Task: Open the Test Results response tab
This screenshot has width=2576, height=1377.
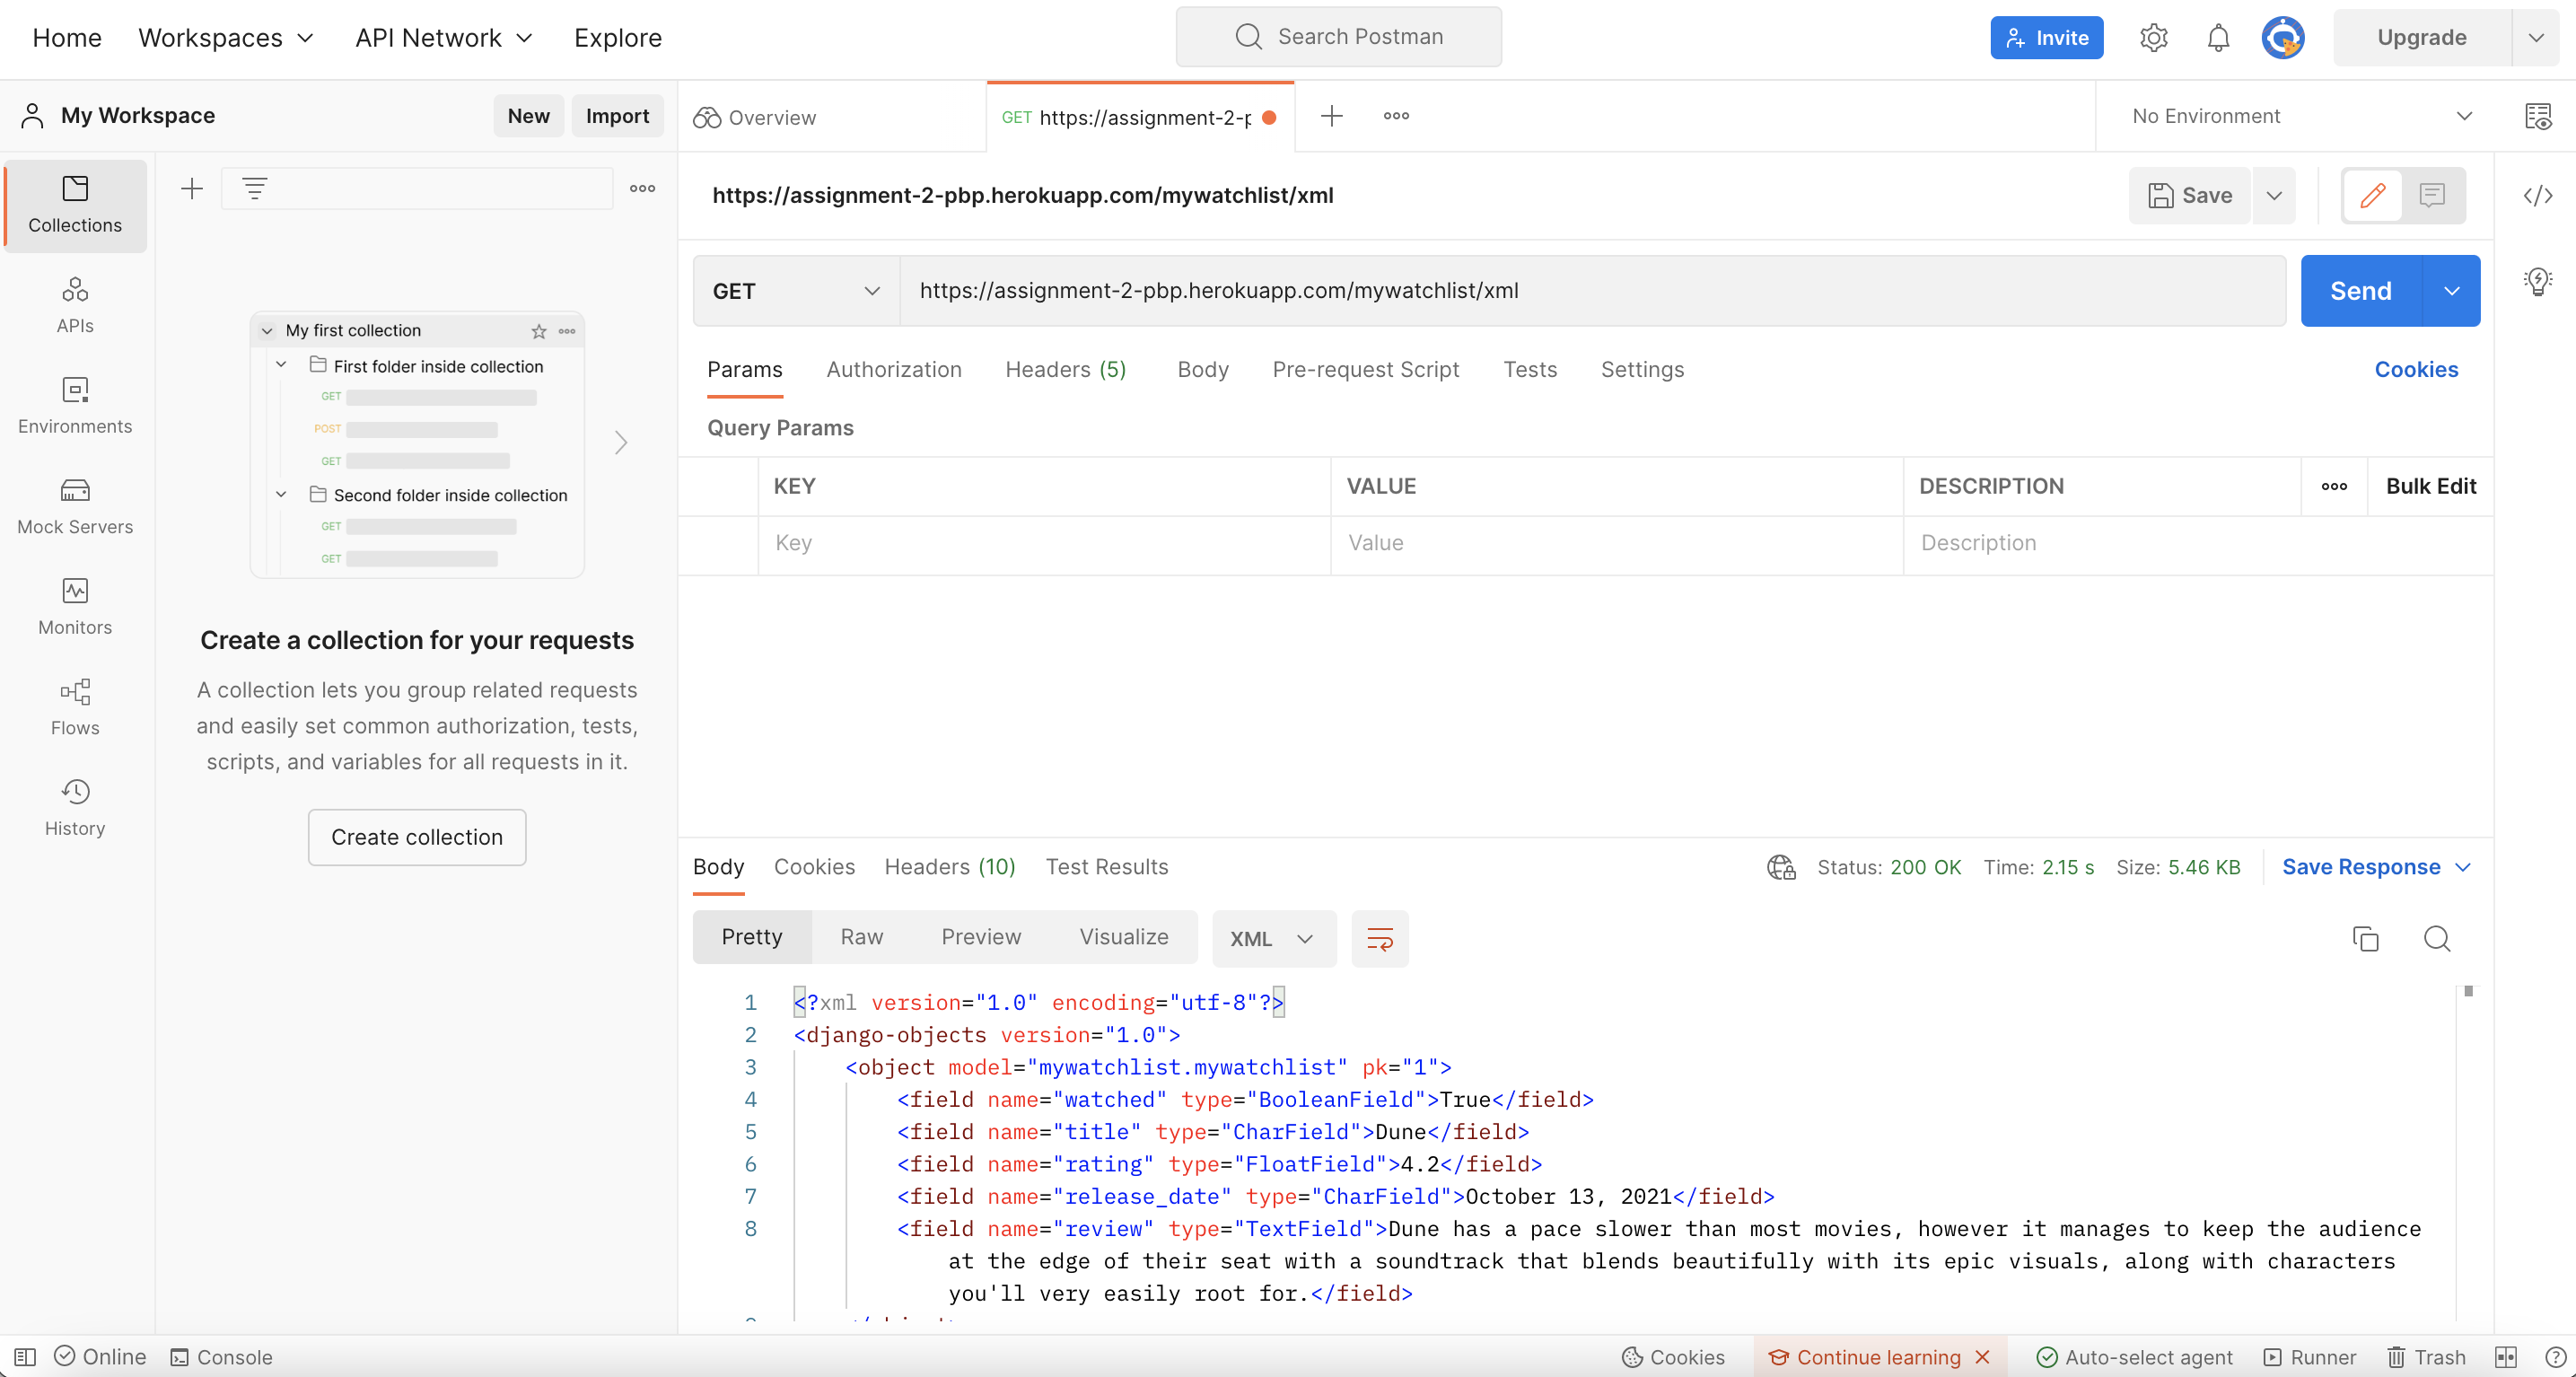Action: (1106, 866)
